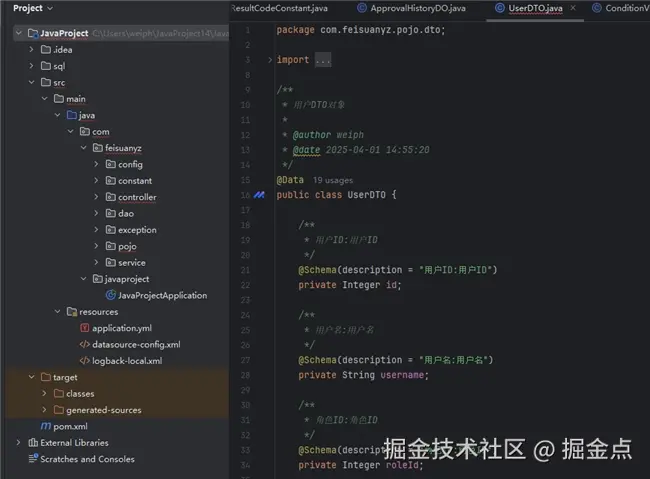650x479 pixels.
Task: Expand the config package
Action: (96, 164)
